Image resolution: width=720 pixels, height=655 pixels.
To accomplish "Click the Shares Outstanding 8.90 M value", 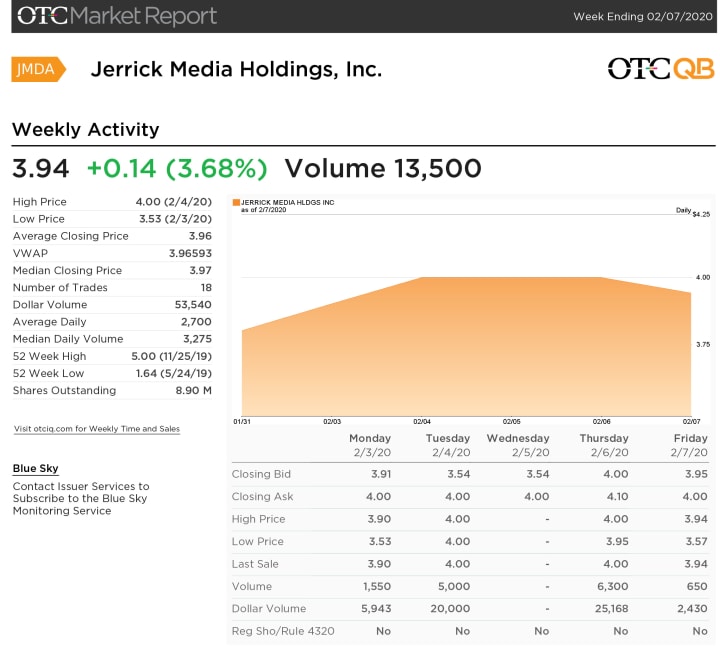I will tap(193, 390).
